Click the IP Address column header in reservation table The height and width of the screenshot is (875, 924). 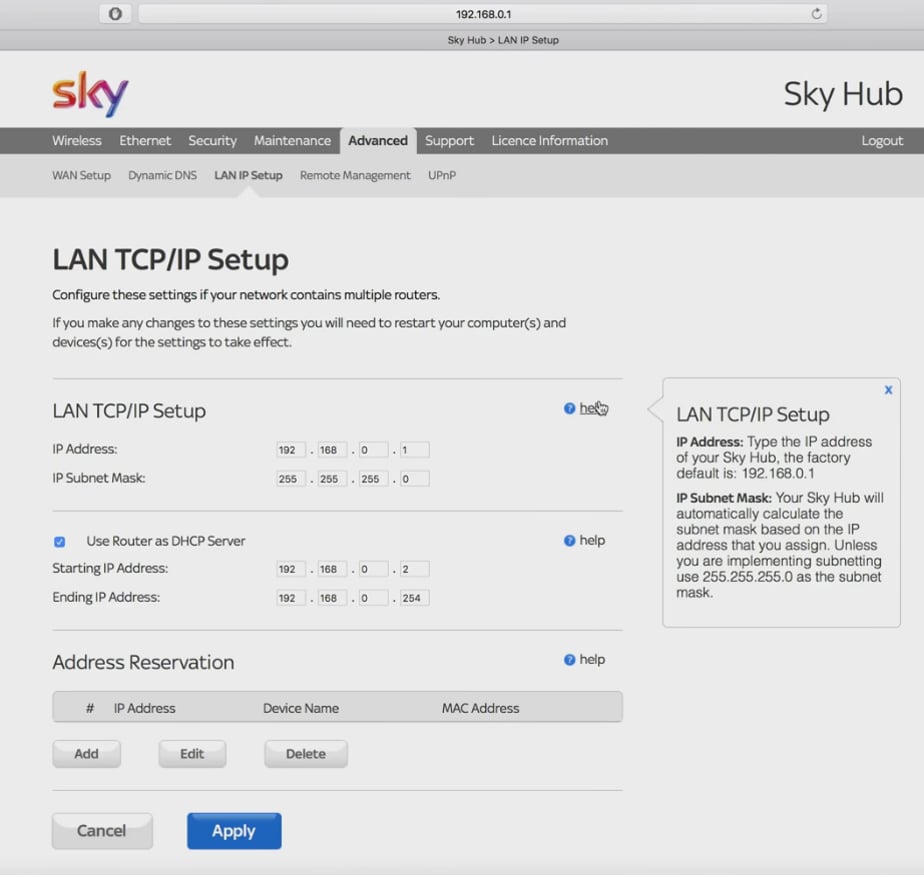(144, 708)
